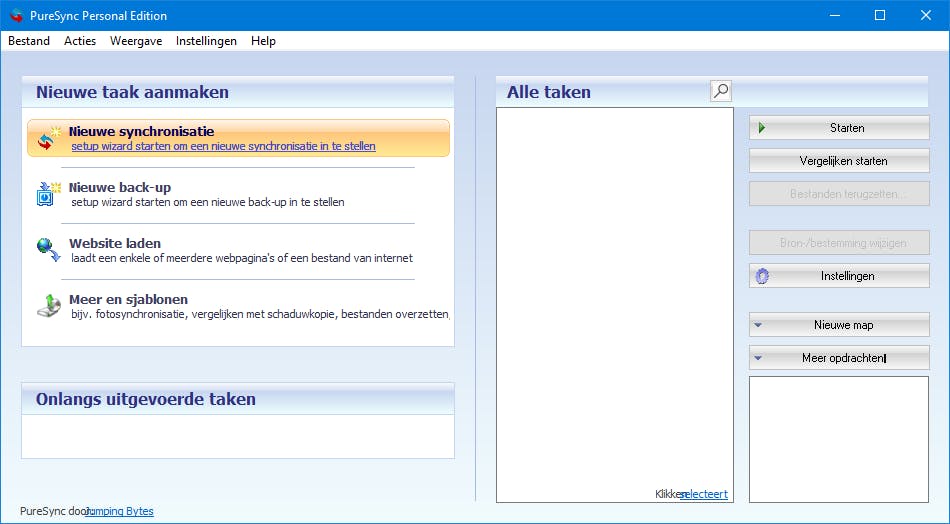Select the Website laden heading
This screenshot has width=950, height=524.
[115, 244]
